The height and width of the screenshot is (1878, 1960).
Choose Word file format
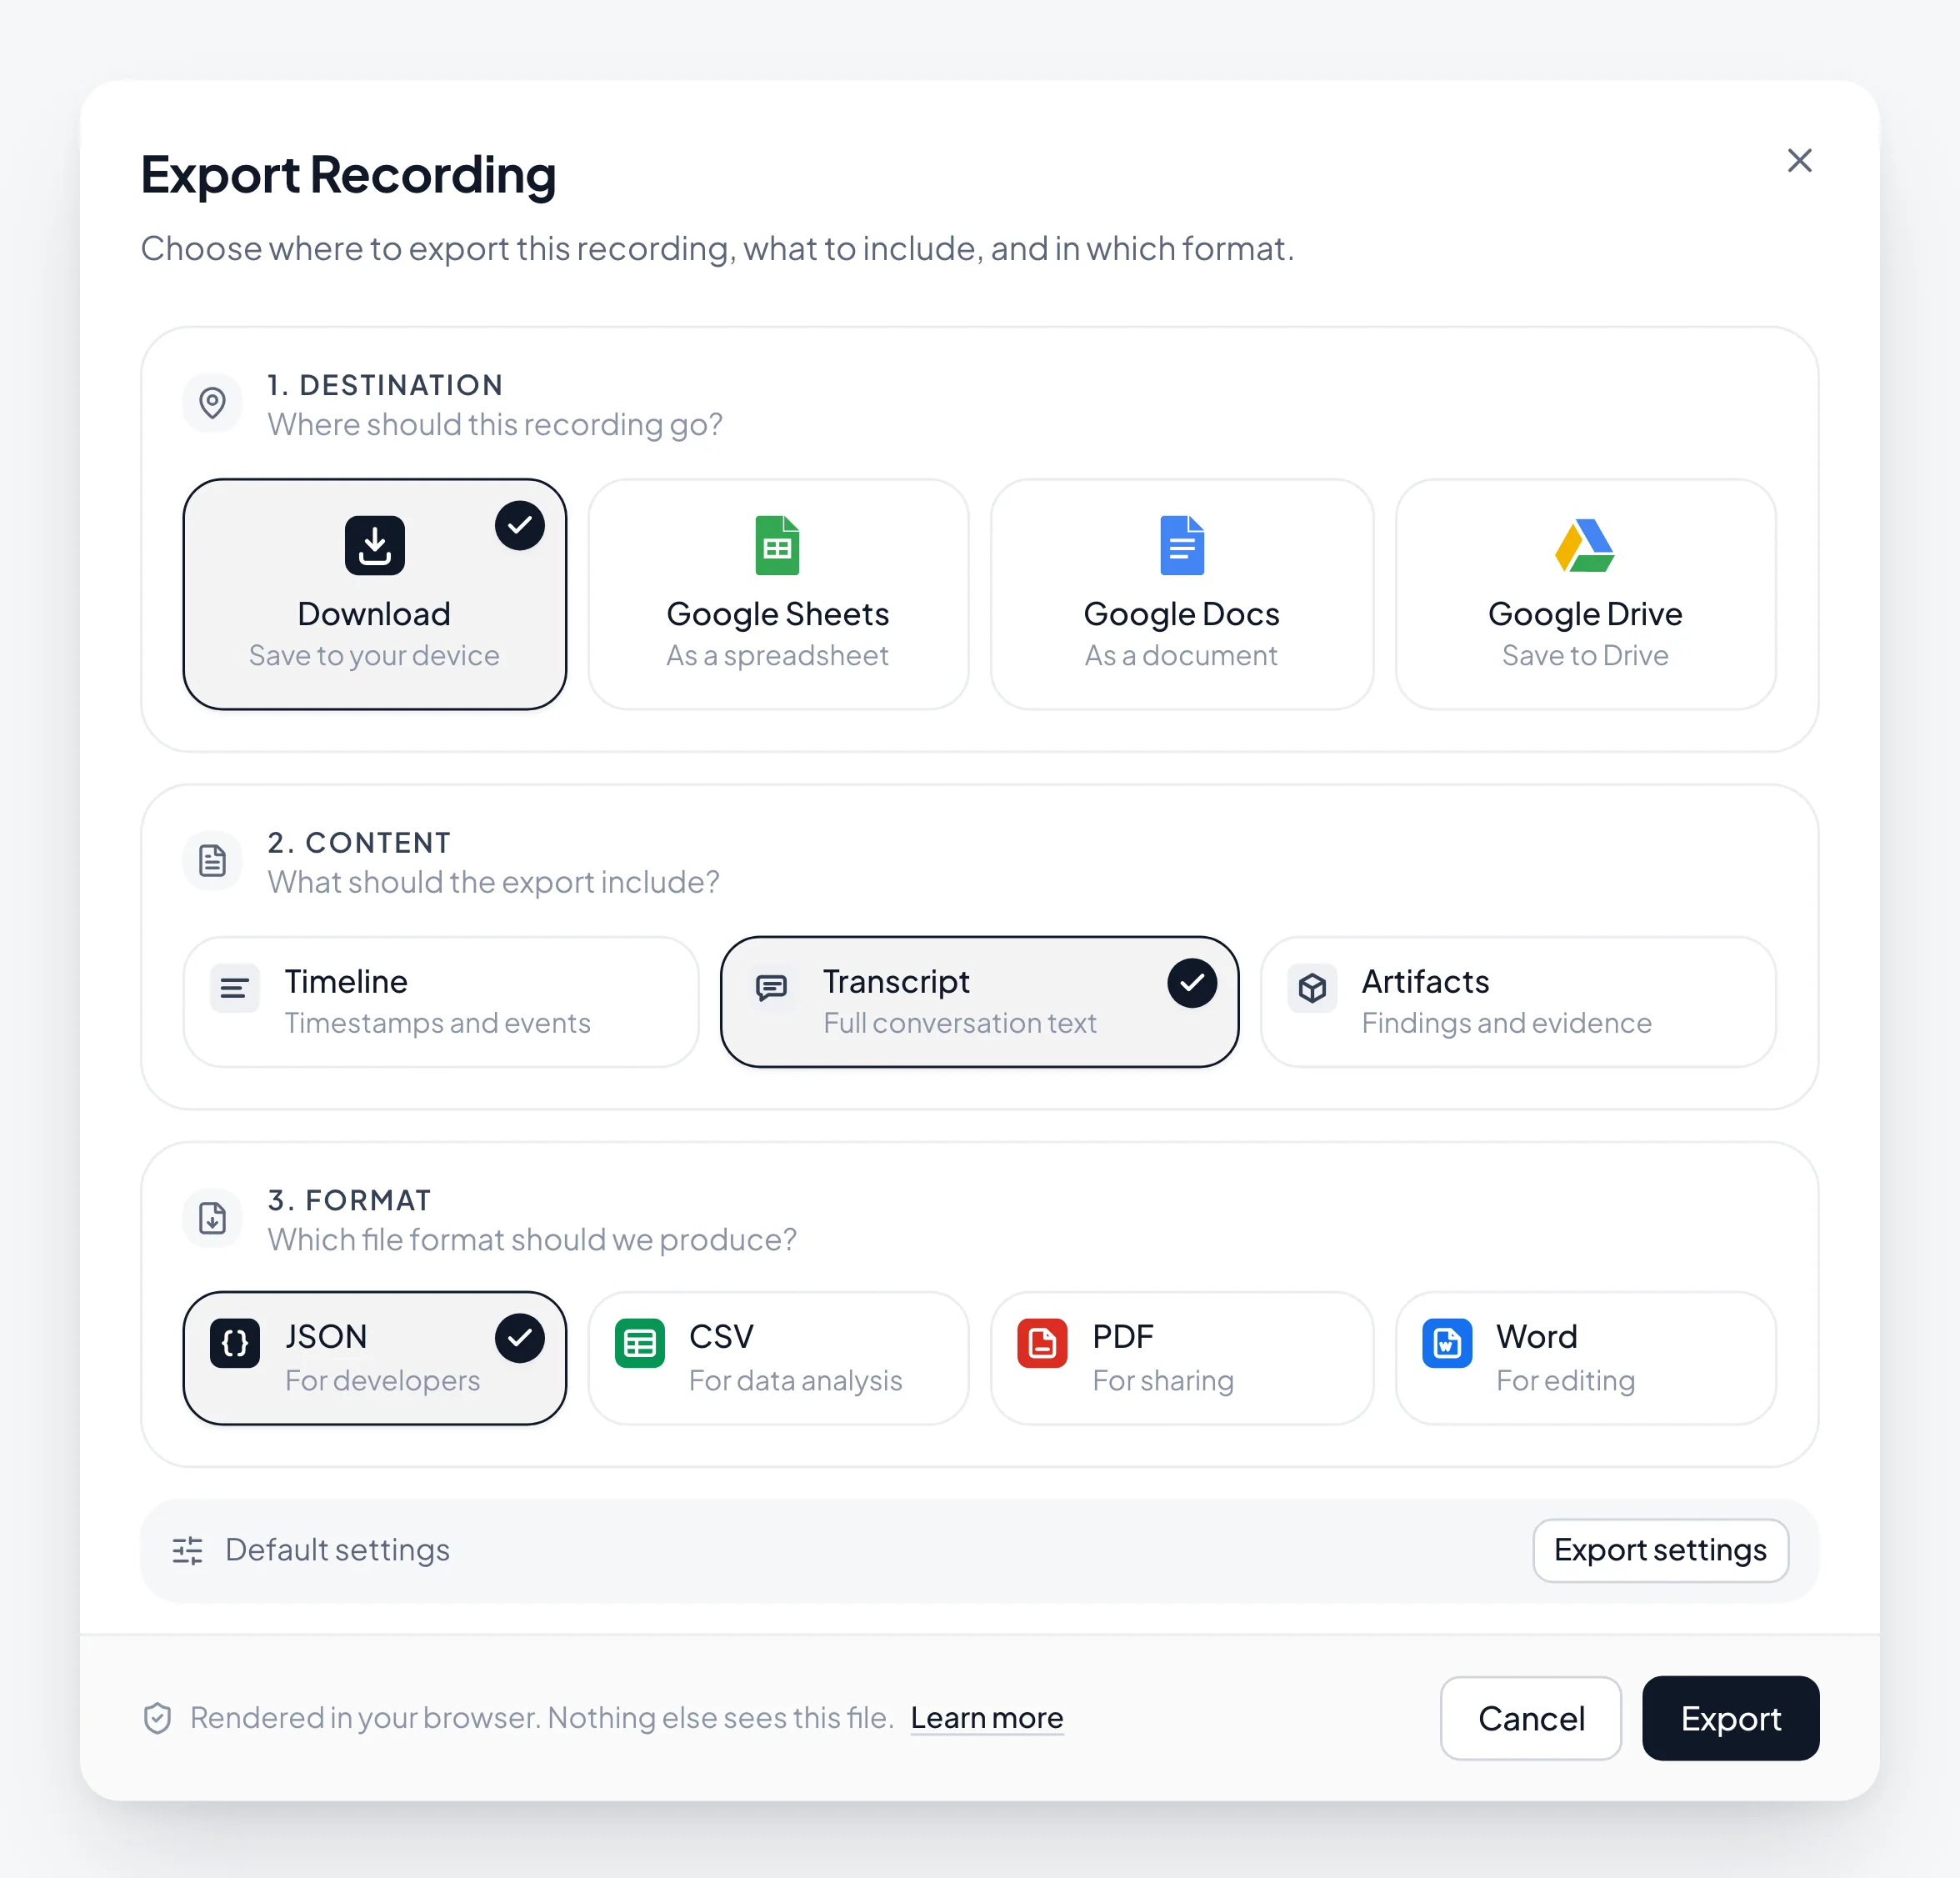coord(1585,1357)
